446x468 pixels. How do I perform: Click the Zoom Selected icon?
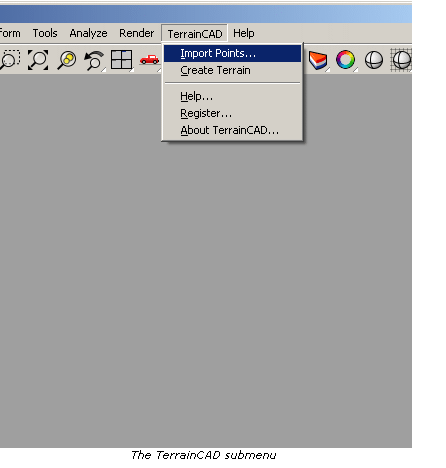pyautogui.click(x=66, y=60)
